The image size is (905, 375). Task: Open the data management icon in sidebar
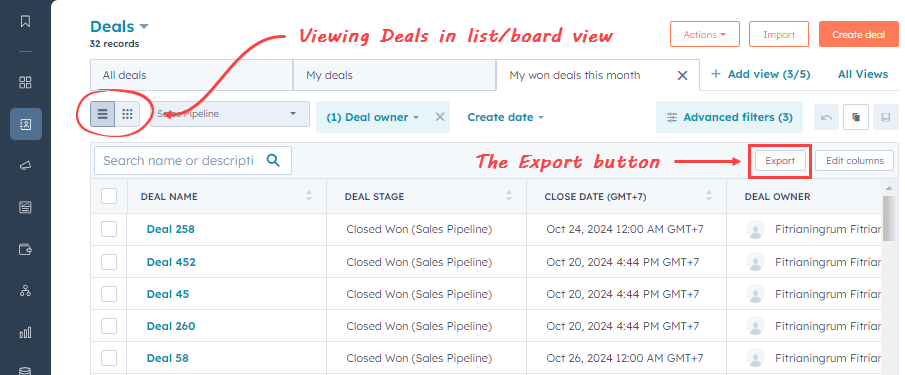(x=25, y=371)
